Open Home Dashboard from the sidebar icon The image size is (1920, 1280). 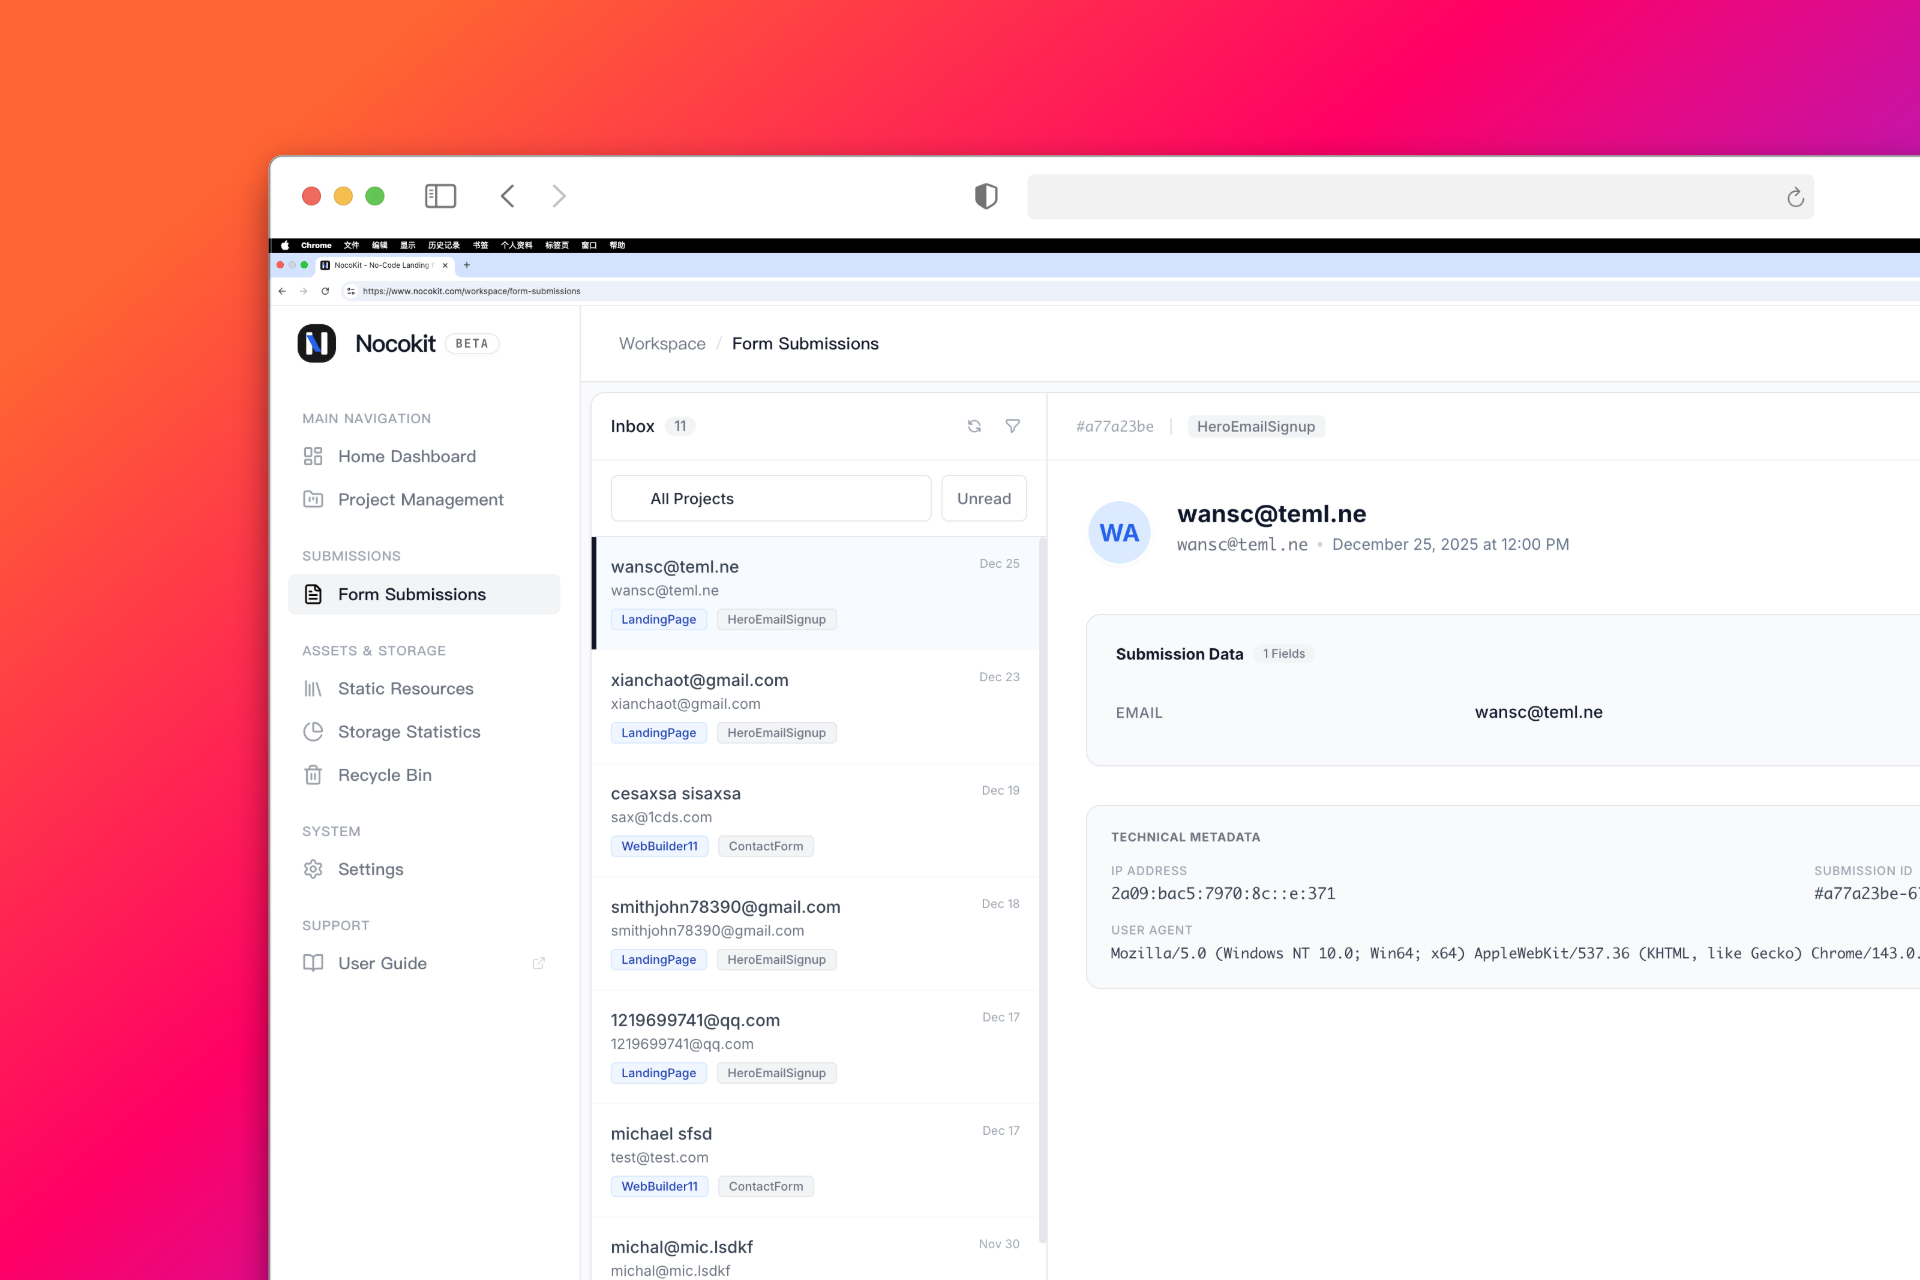[314, 456]
